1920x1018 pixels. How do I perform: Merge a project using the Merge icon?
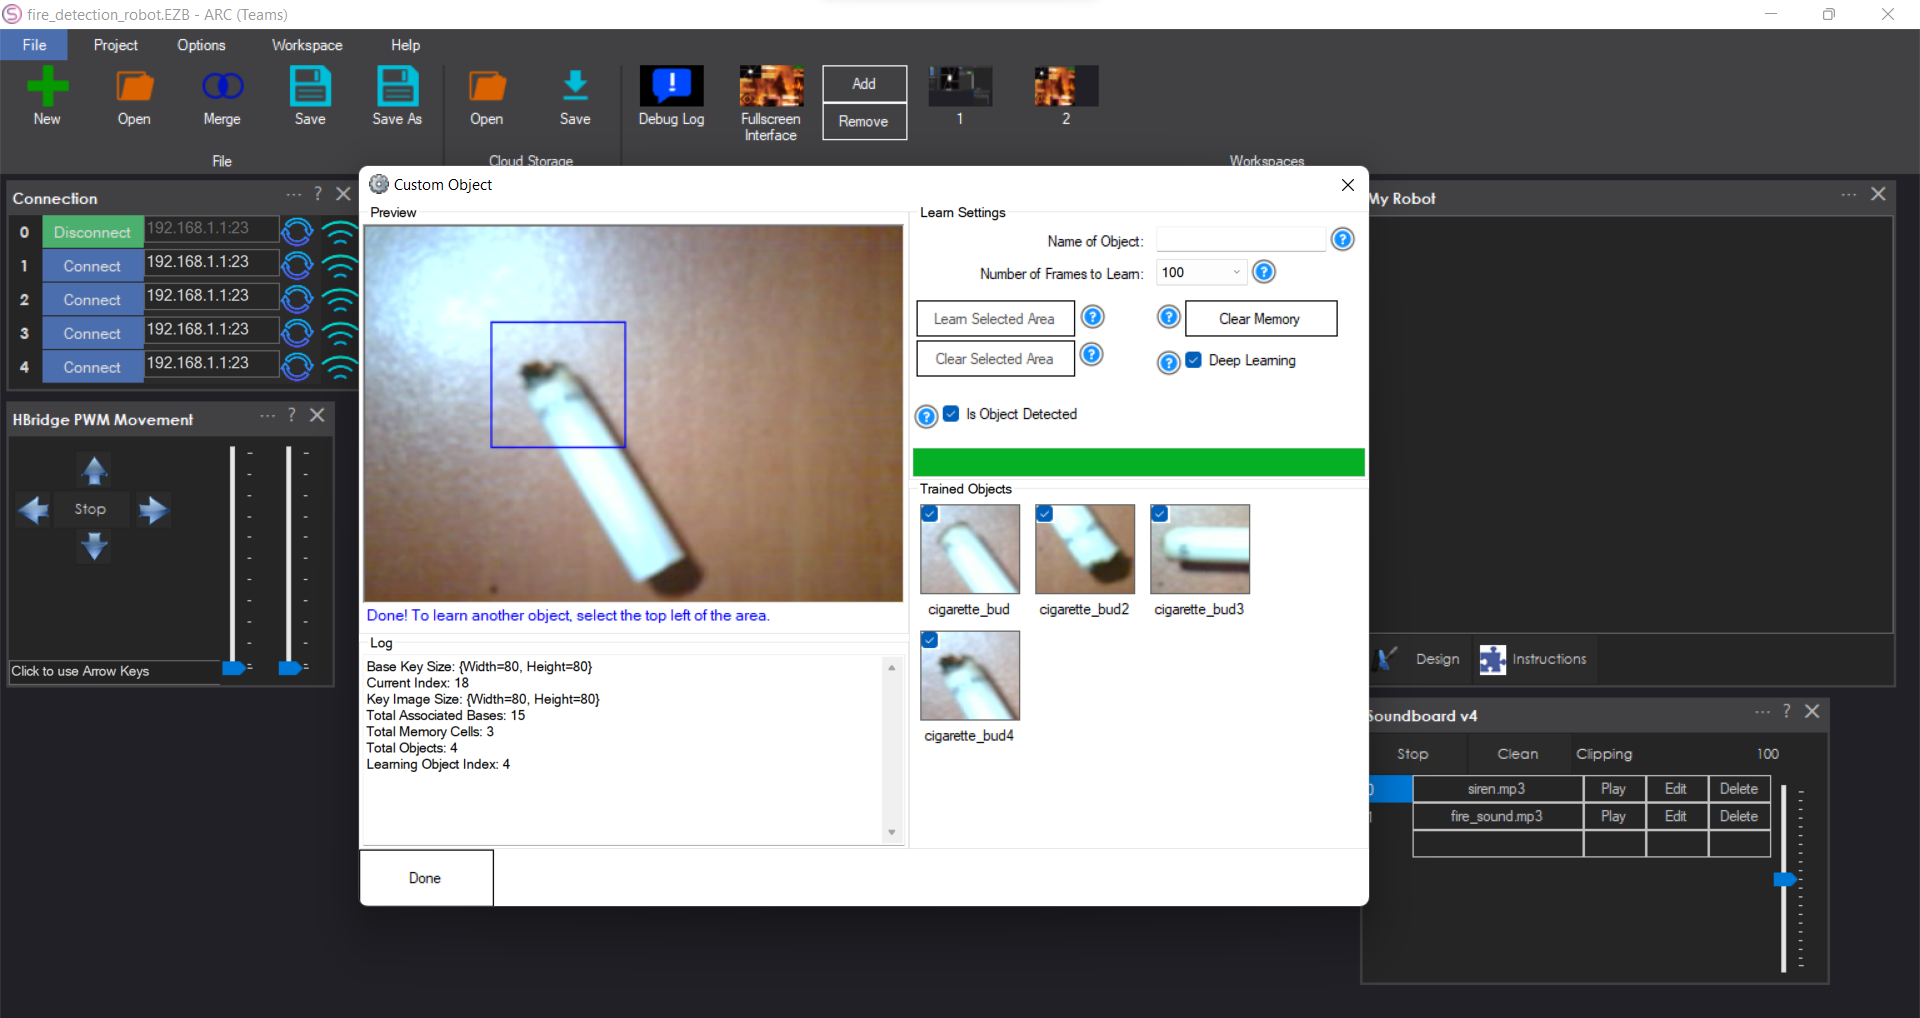coord(221,95)
